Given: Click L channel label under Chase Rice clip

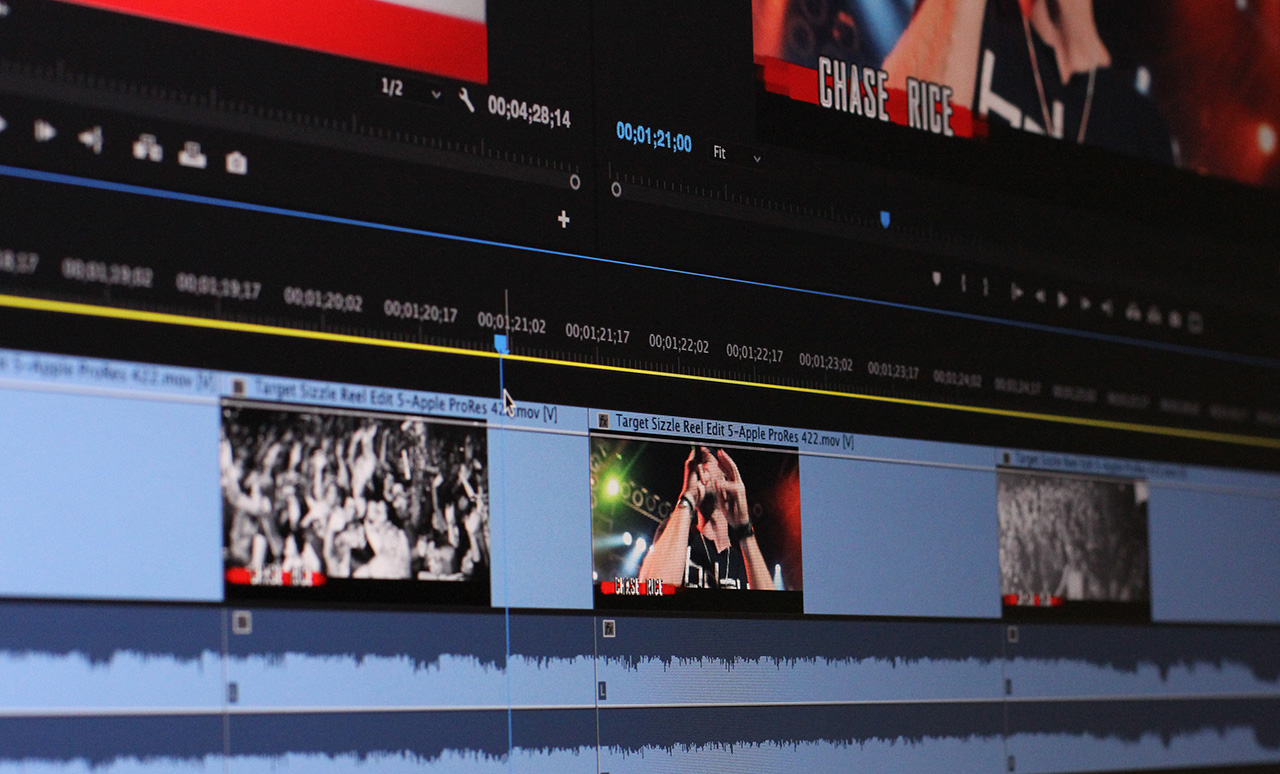Looking at the screenshot, I should point(602,690).
